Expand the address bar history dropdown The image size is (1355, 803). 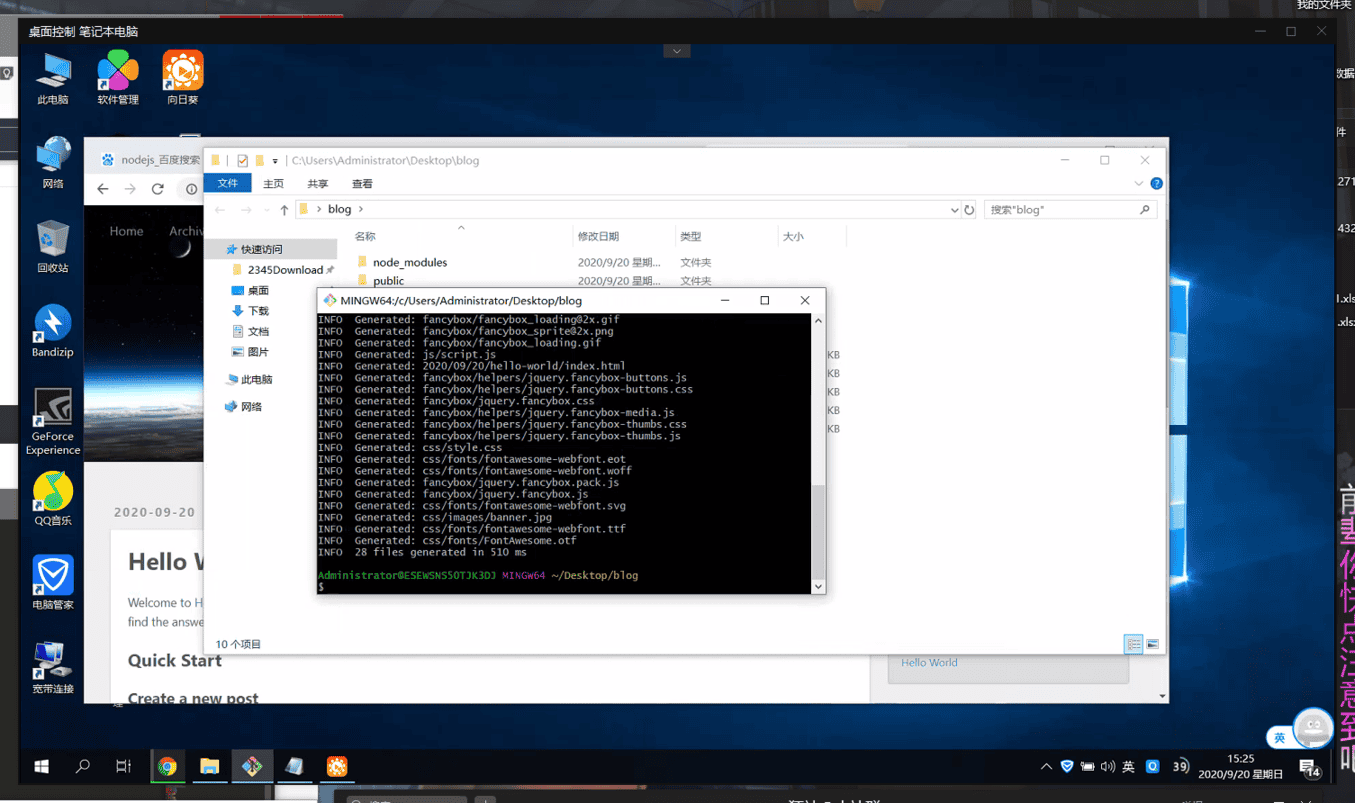click(x=953, y=210)
